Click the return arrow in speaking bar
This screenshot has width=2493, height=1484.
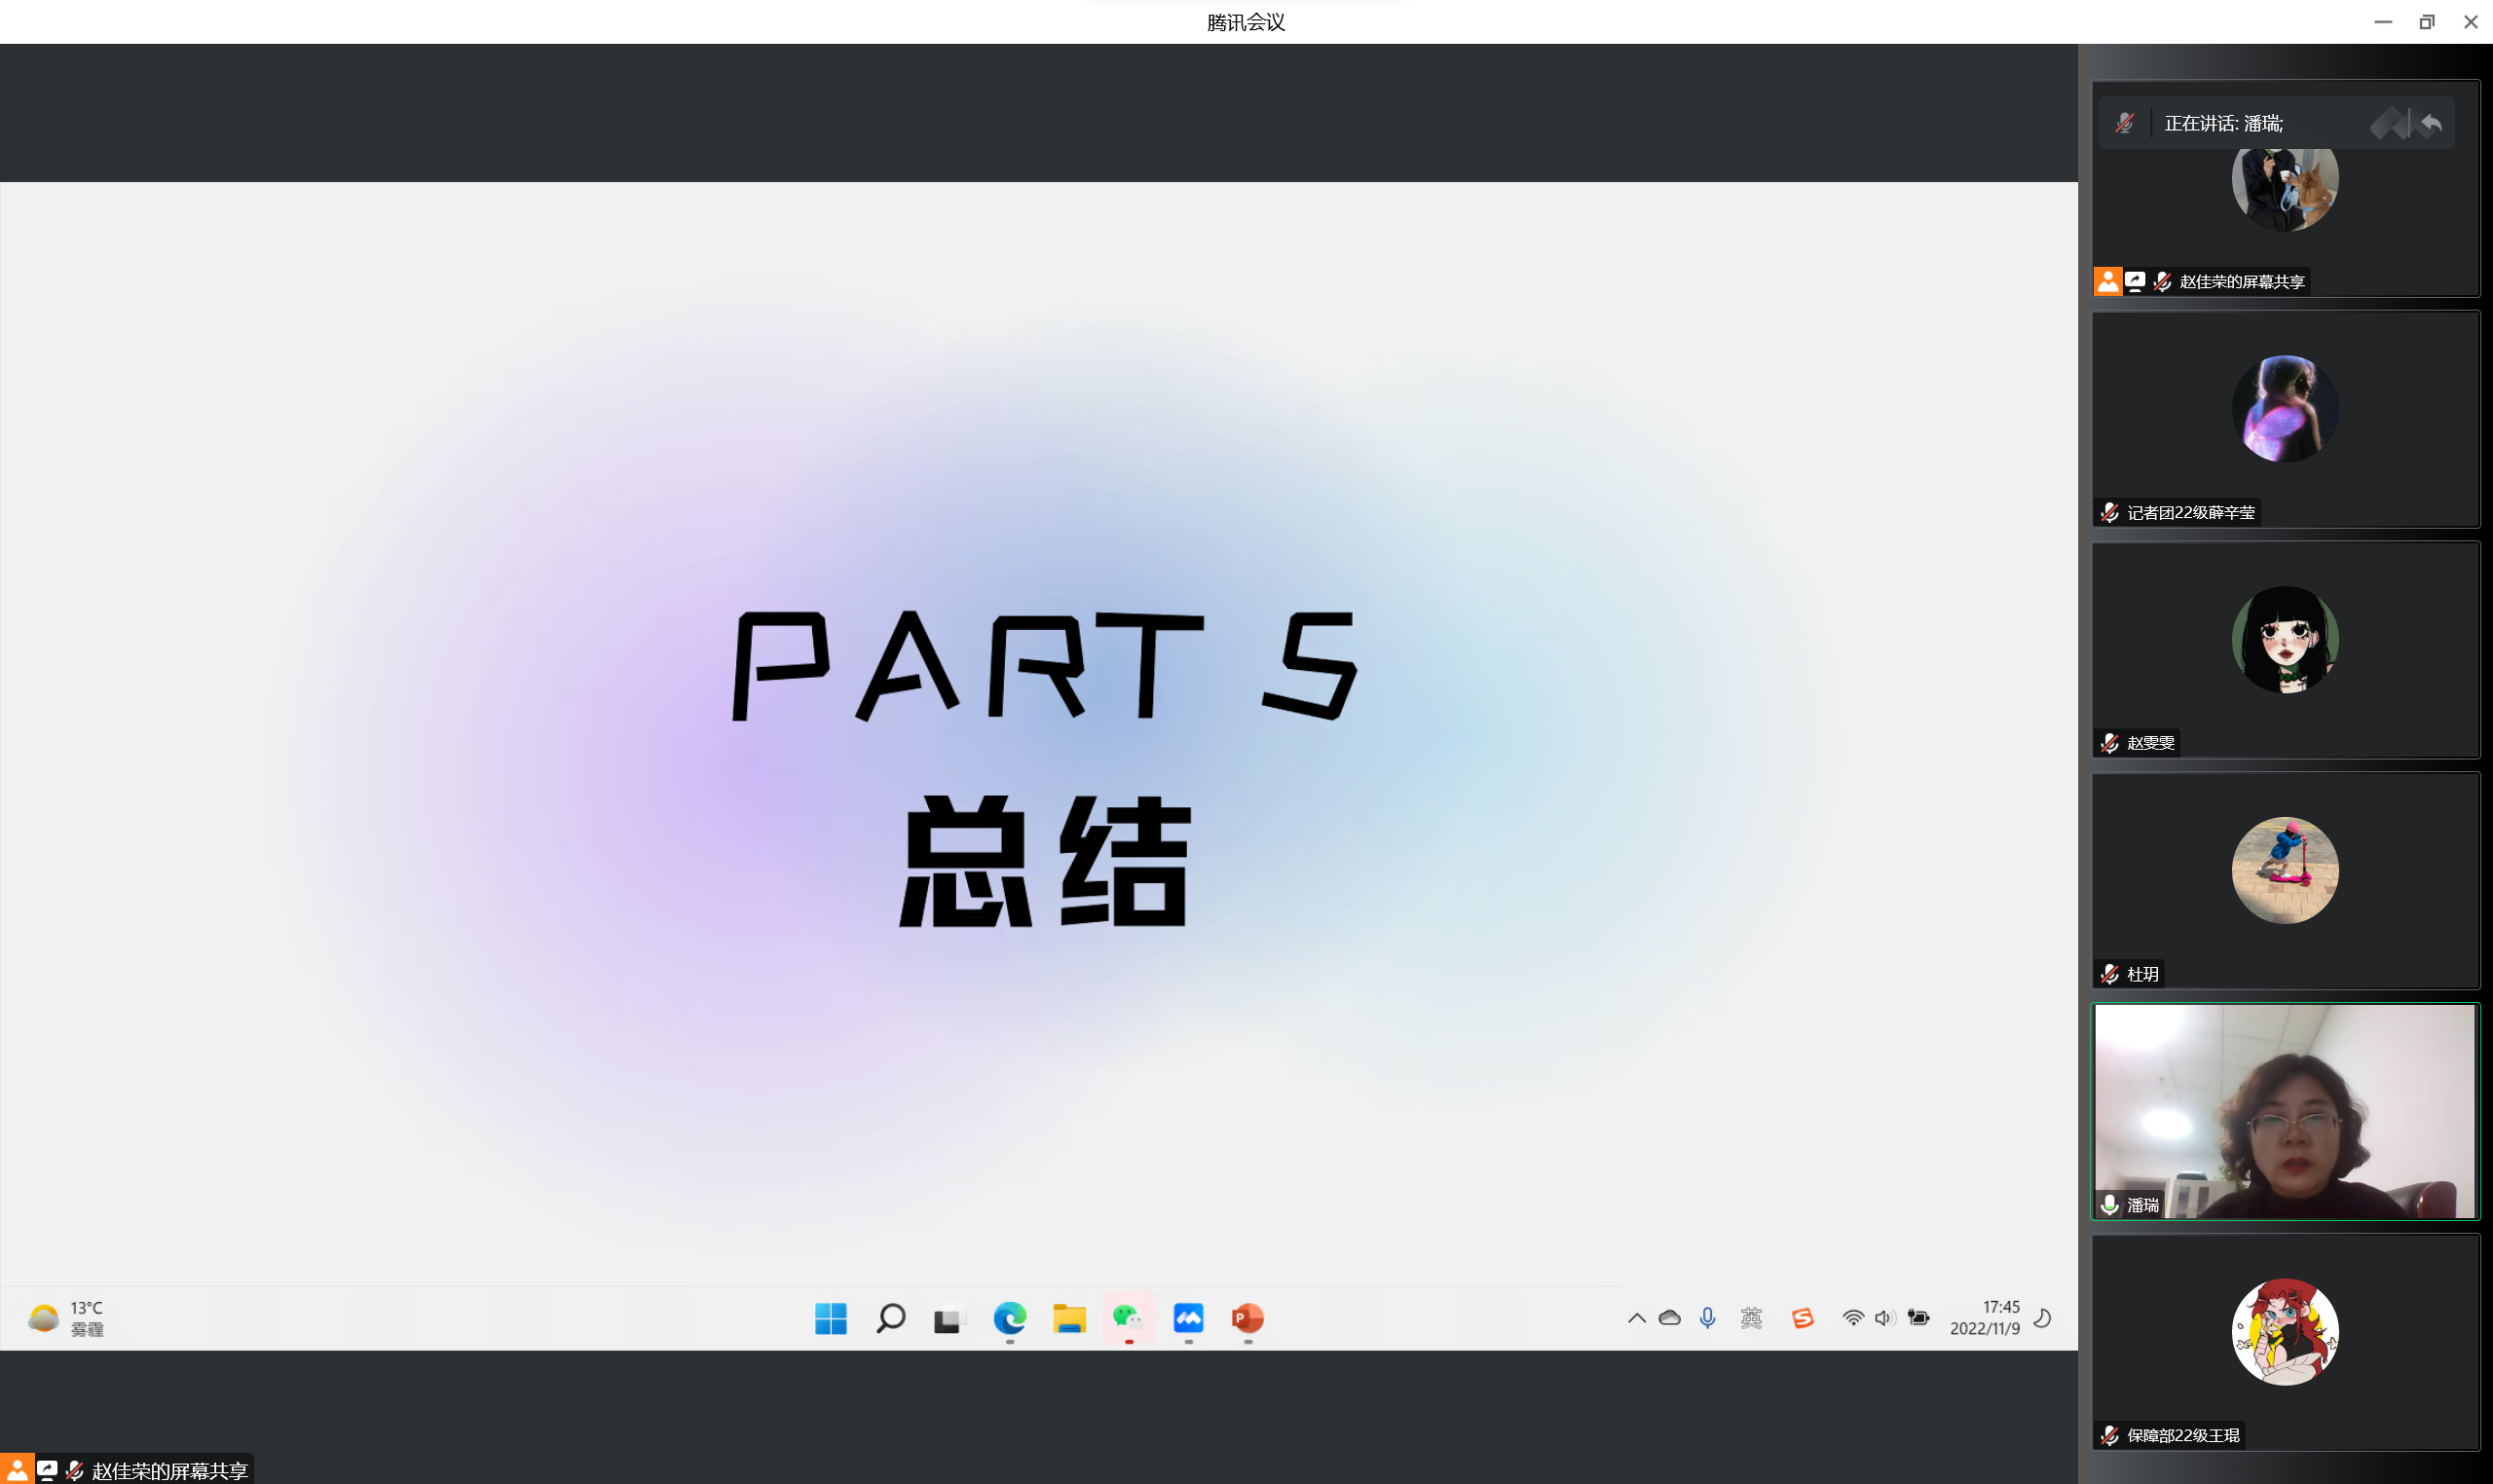2431,123
